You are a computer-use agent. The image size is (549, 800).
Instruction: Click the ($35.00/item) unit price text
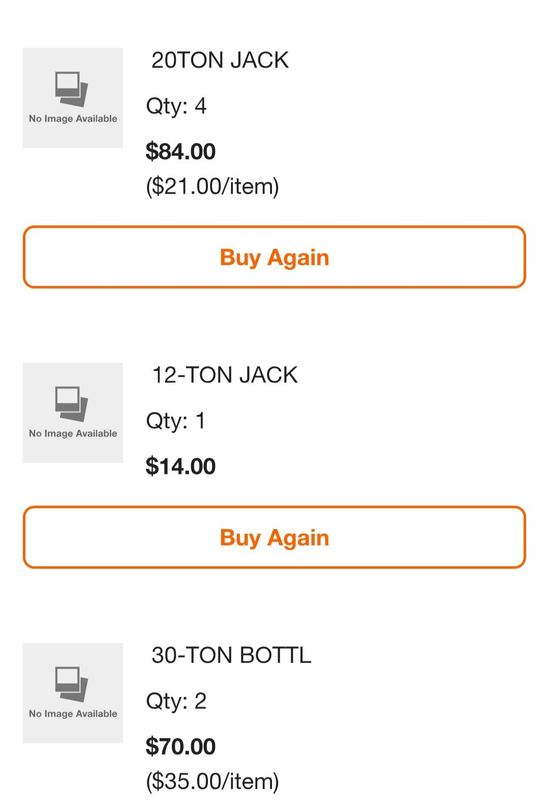coord(212,782)
